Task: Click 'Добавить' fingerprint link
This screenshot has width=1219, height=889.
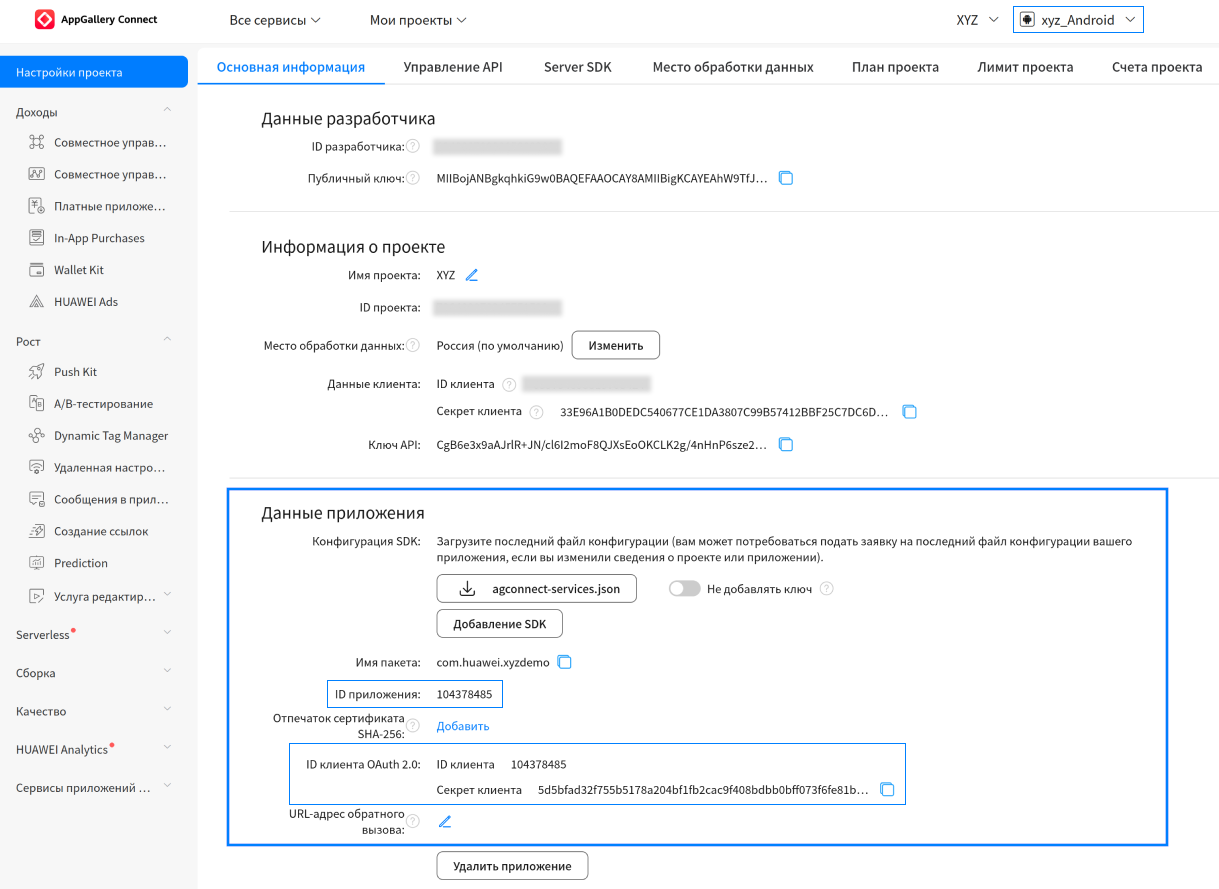Action: 463,726
